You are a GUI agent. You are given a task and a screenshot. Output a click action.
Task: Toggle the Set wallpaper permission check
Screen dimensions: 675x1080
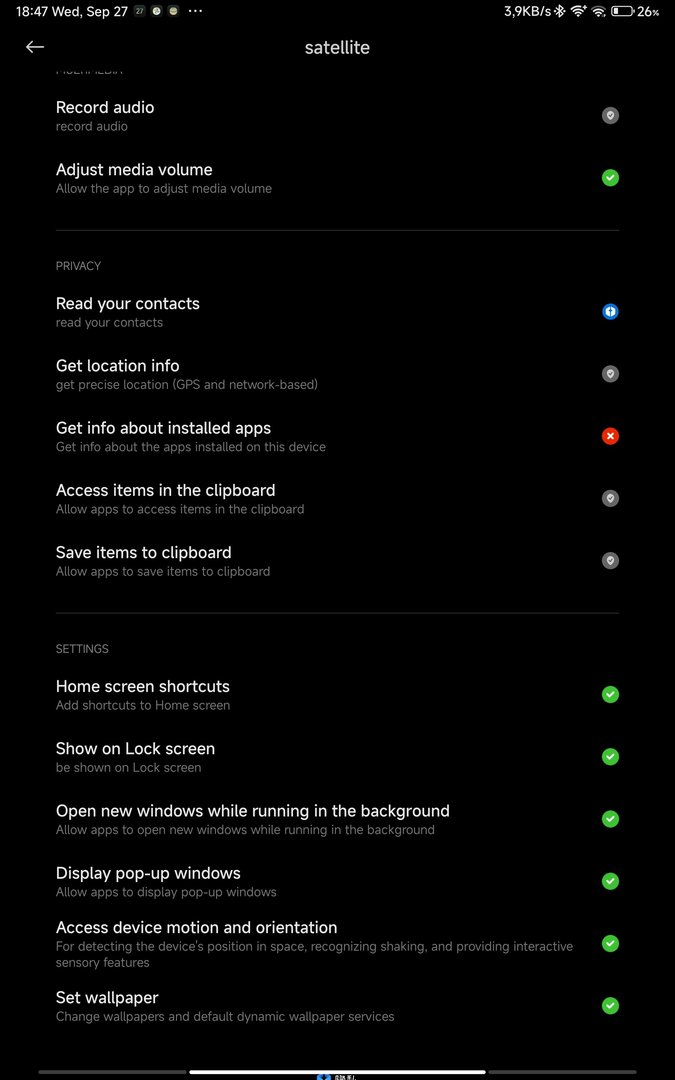(x=610, y=1006)
